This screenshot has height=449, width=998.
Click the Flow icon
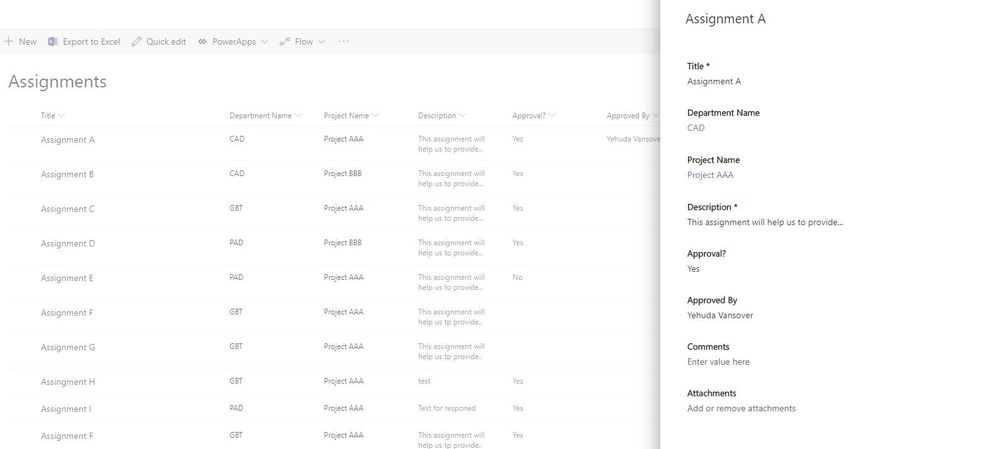coord(285,41)
